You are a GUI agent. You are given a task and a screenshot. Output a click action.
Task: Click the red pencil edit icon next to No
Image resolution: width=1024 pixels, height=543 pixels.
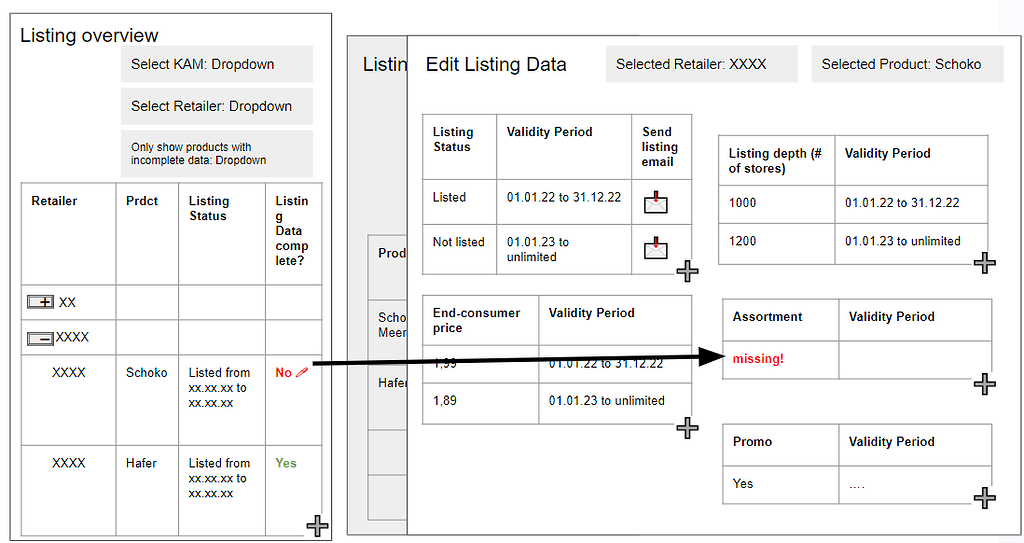(302, 373)
